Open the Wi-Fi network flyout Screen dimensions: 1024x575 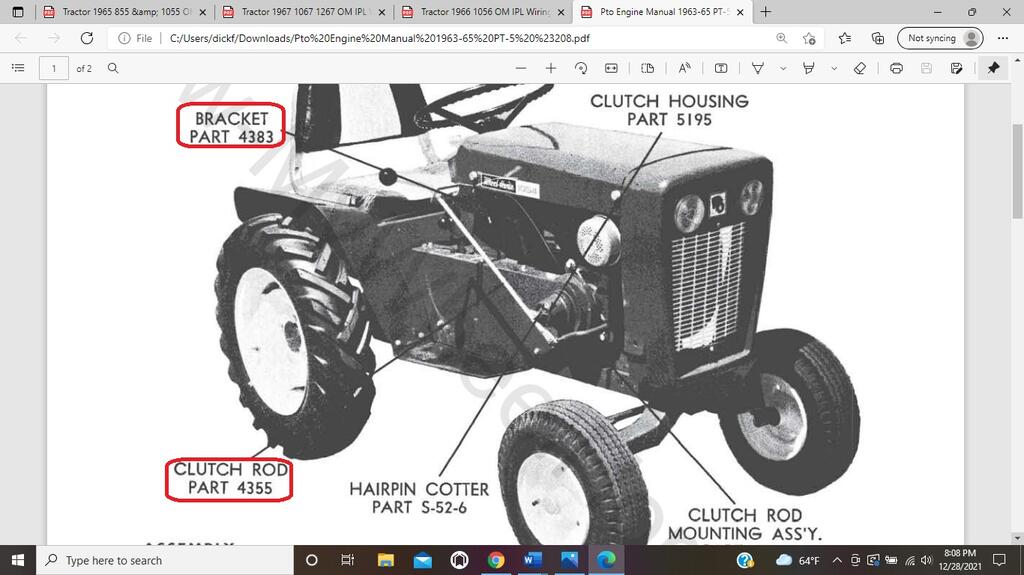[910, 561]
